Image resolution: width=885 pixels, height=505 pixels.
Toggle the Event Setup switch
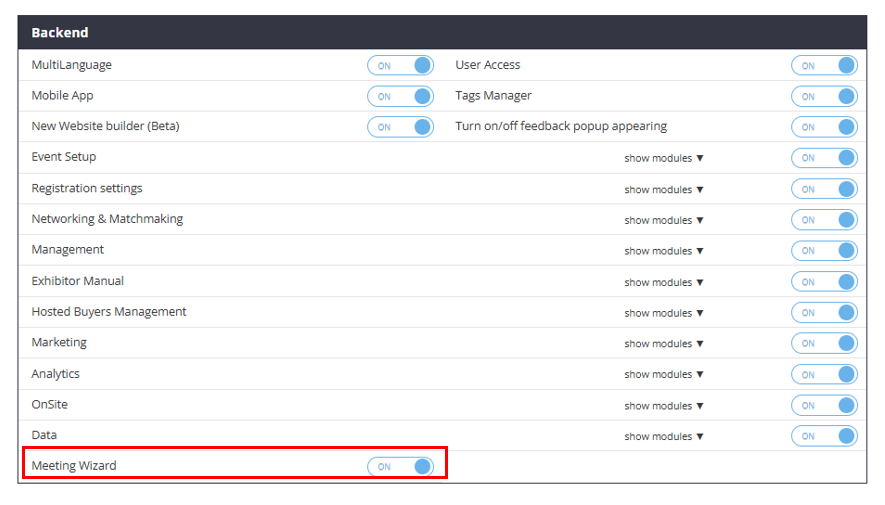824,158
